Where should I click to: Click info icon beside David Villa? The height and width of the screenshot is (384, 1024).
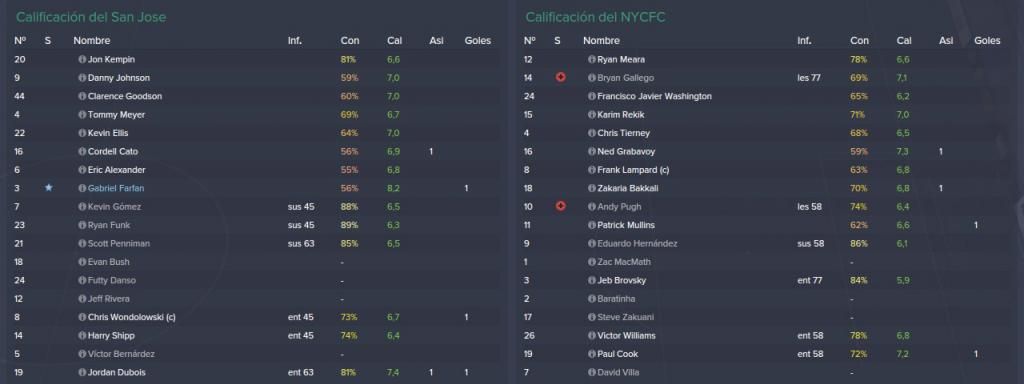(x=592, y=372)
